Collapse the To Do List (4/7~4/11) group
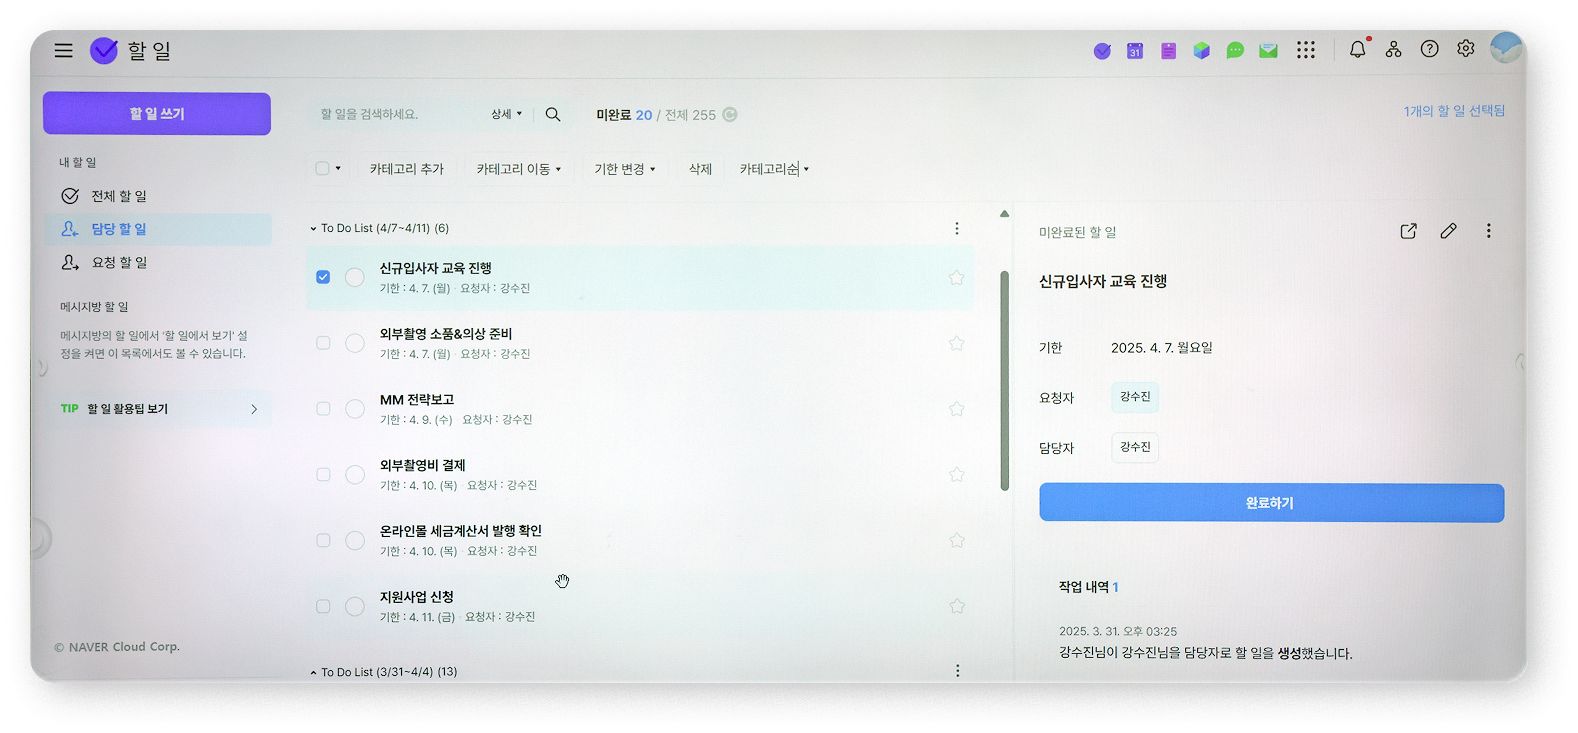This screenshot has width=1578, height=733. click(x=313, y=229)
